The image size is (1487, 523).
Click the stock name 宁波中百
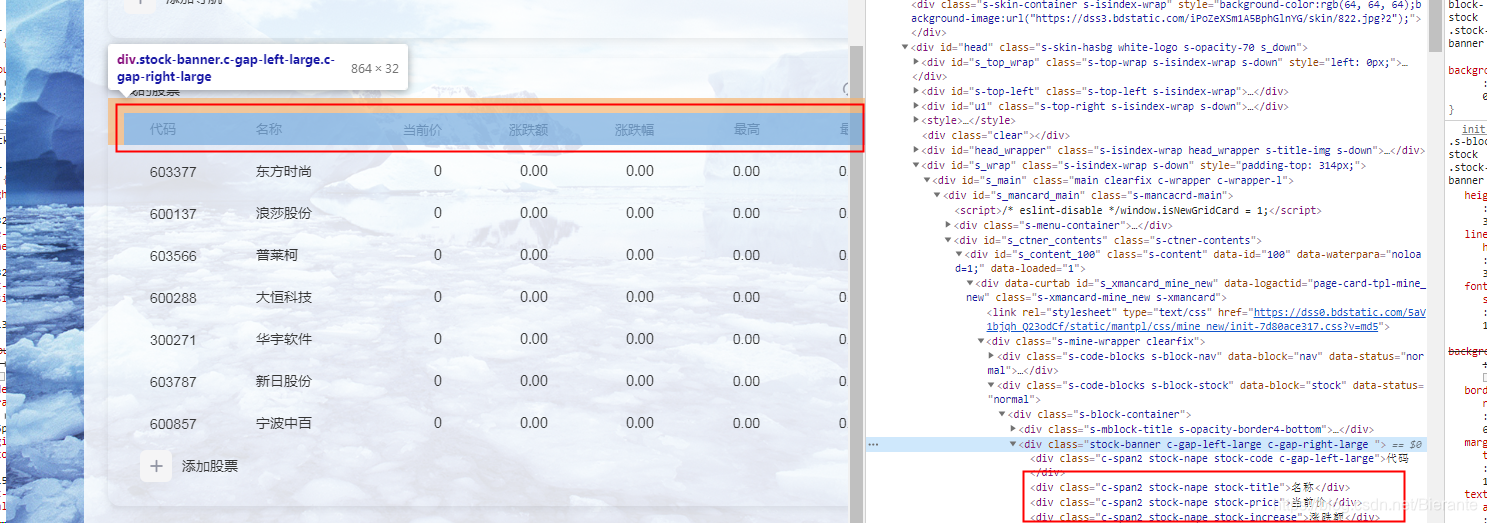284,423
